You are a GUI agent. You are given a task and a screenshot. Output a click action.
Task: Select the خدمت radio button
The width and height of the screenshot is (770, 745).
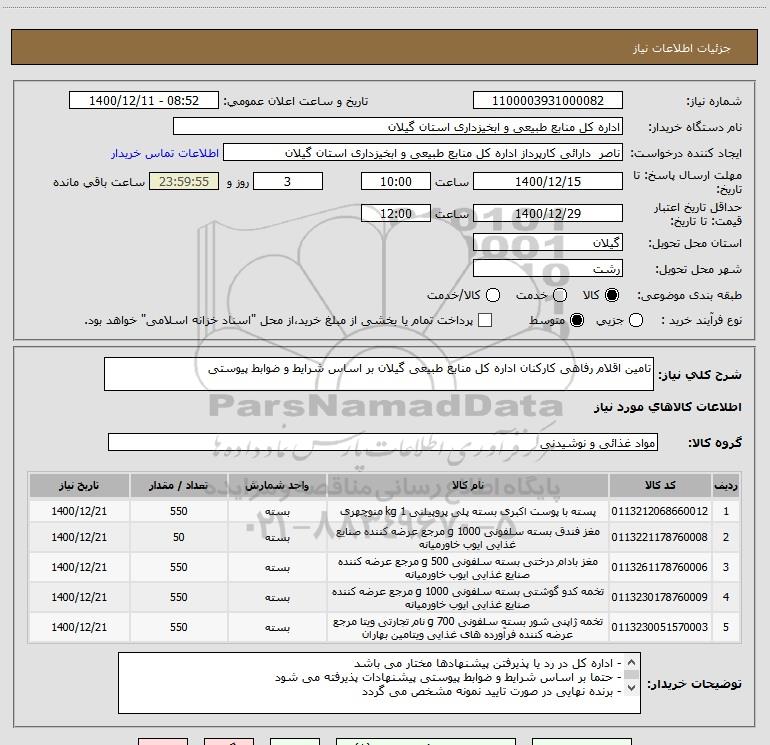[x=560, y=295]
